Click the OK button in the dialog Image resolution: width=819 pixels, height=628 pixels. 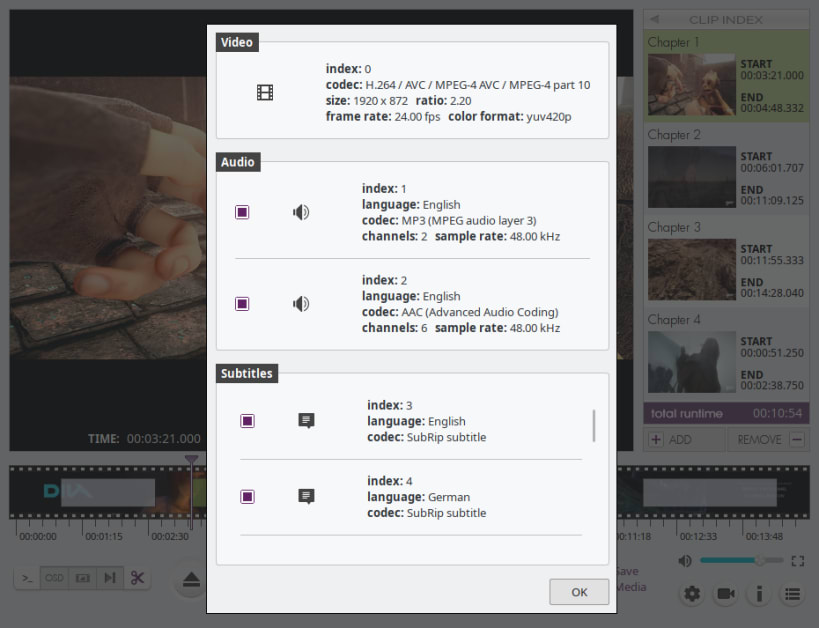tap(579, 591)
